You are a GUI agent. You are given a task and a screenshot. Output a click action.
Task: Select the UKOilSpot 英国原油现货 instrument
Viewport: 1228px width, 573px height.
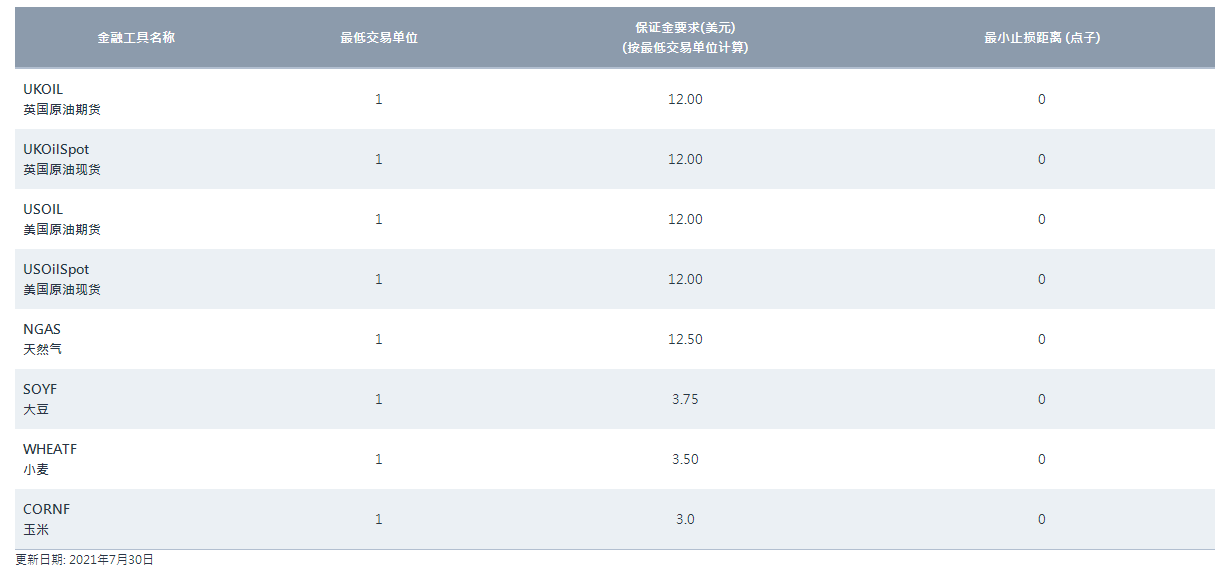tap(61, 159)
